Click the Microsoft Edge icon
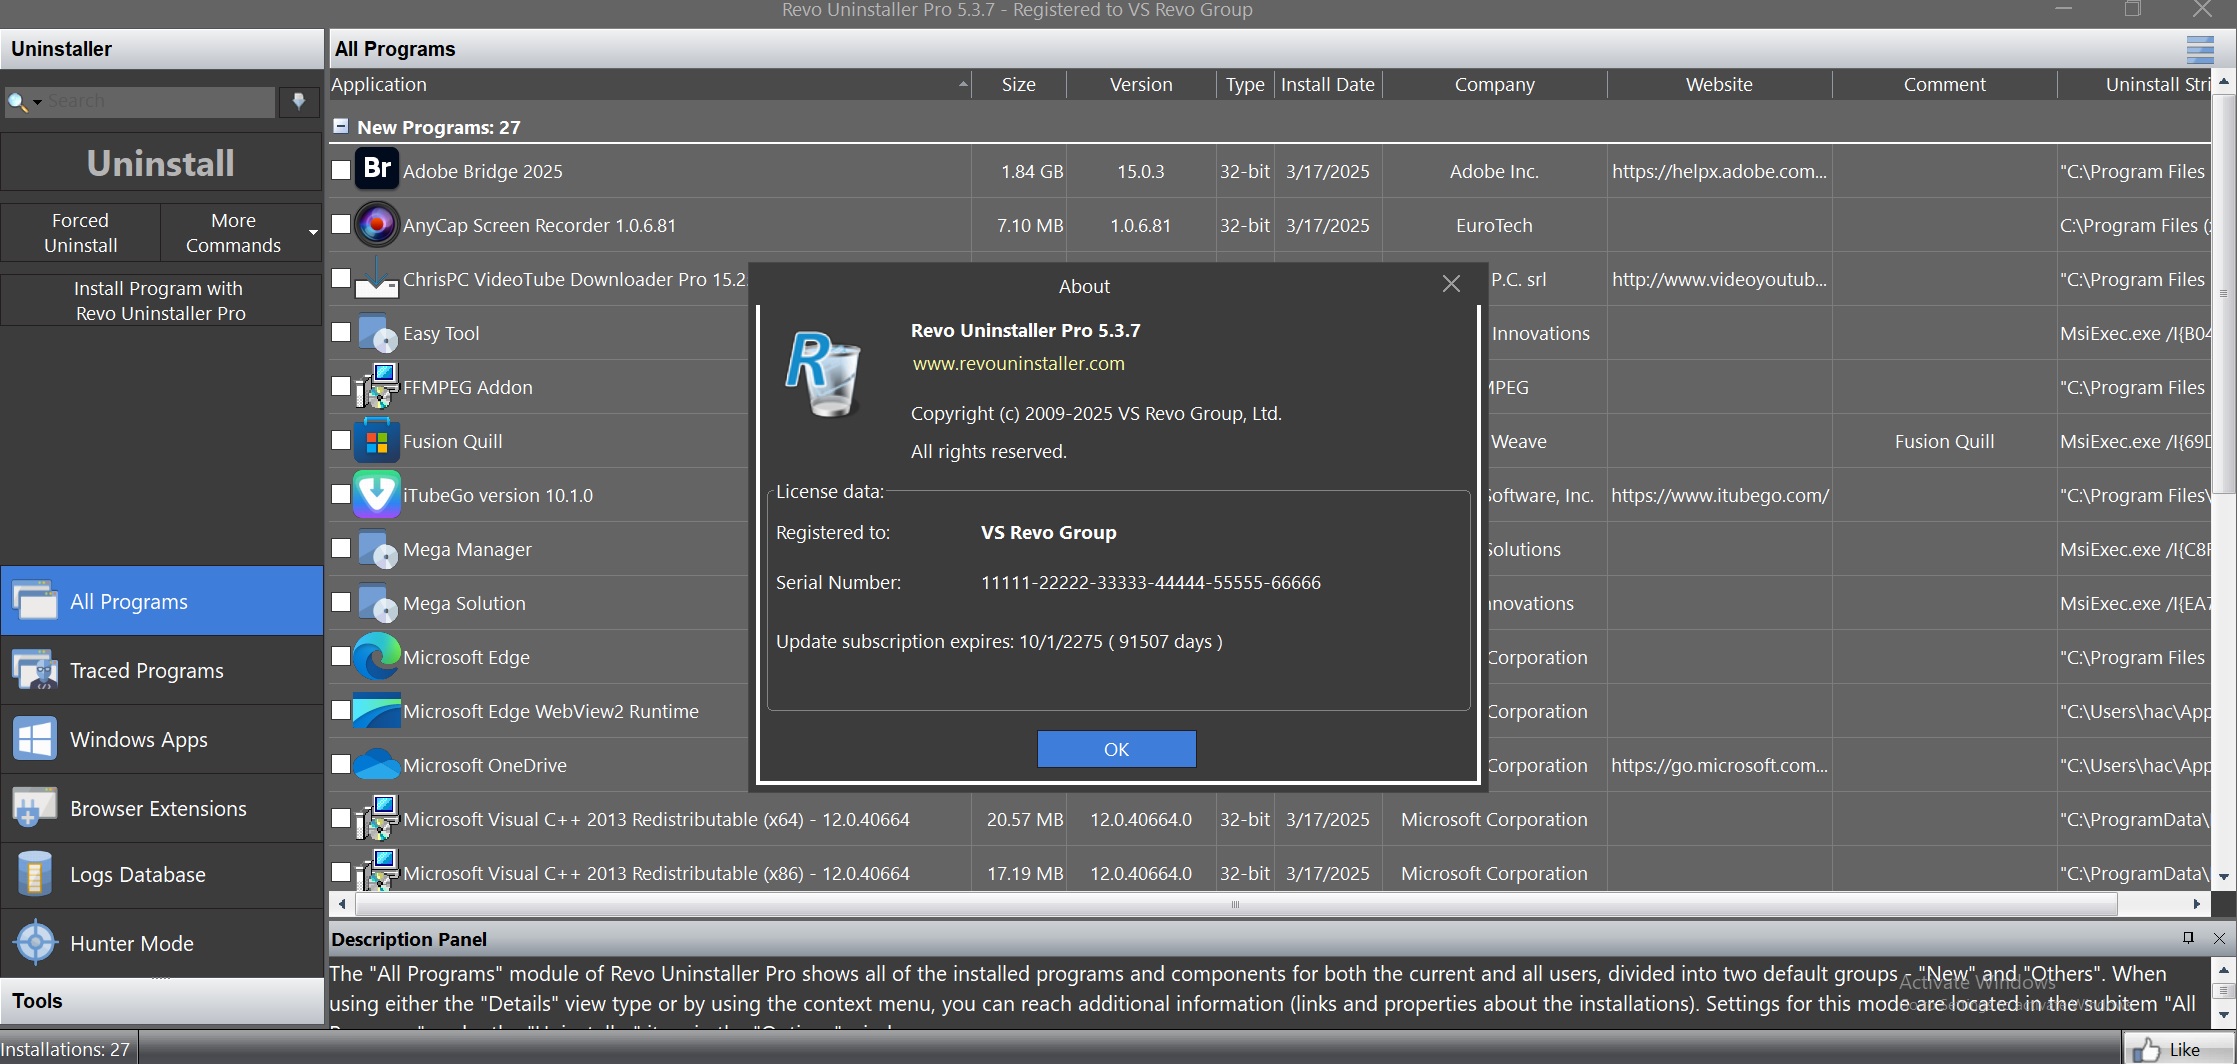 377,656
